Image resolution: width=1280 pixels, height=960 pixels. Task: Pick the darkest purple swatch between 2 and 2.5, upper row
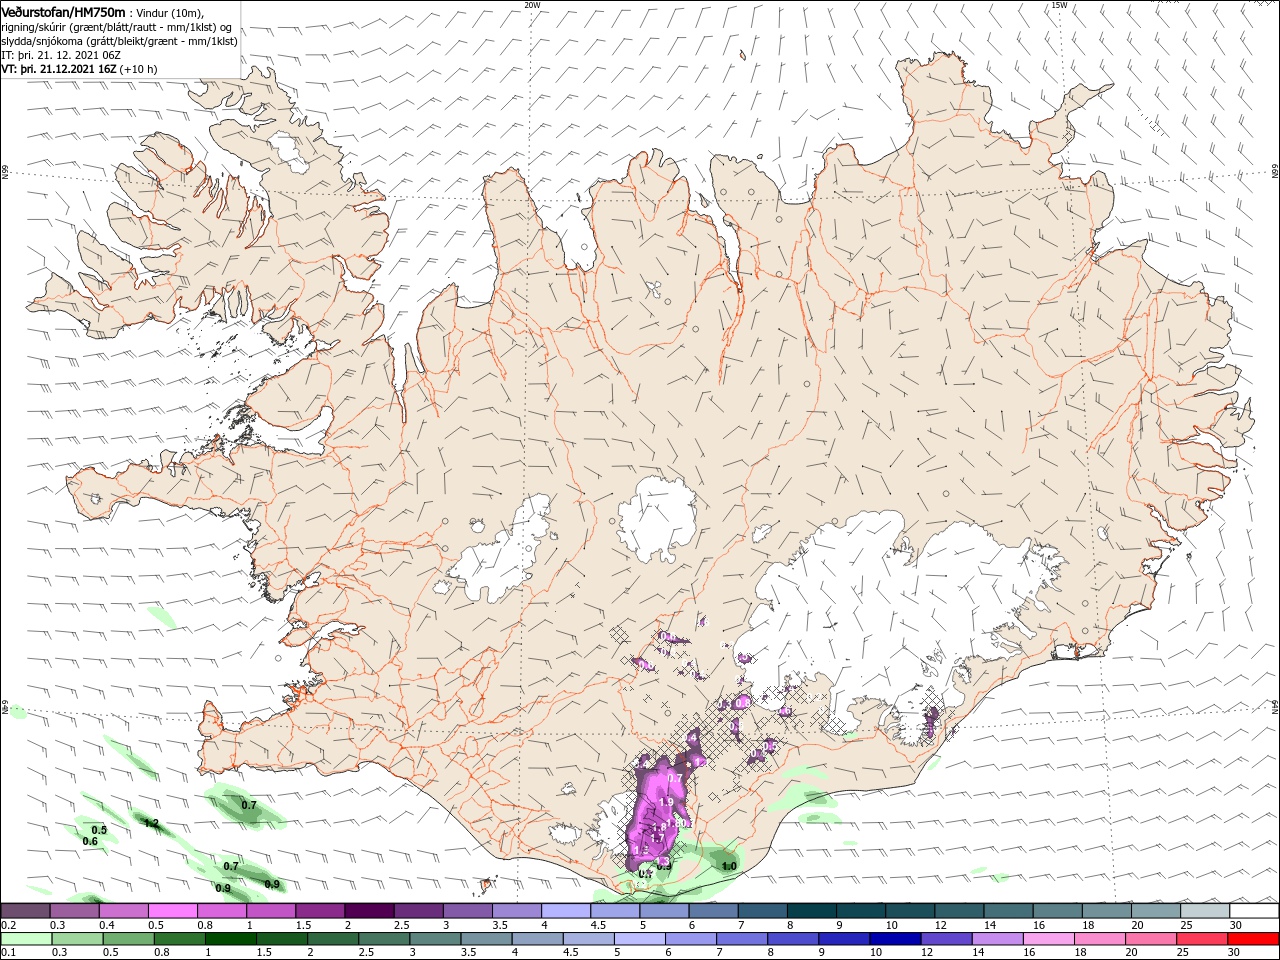click(x=369, y=911)
